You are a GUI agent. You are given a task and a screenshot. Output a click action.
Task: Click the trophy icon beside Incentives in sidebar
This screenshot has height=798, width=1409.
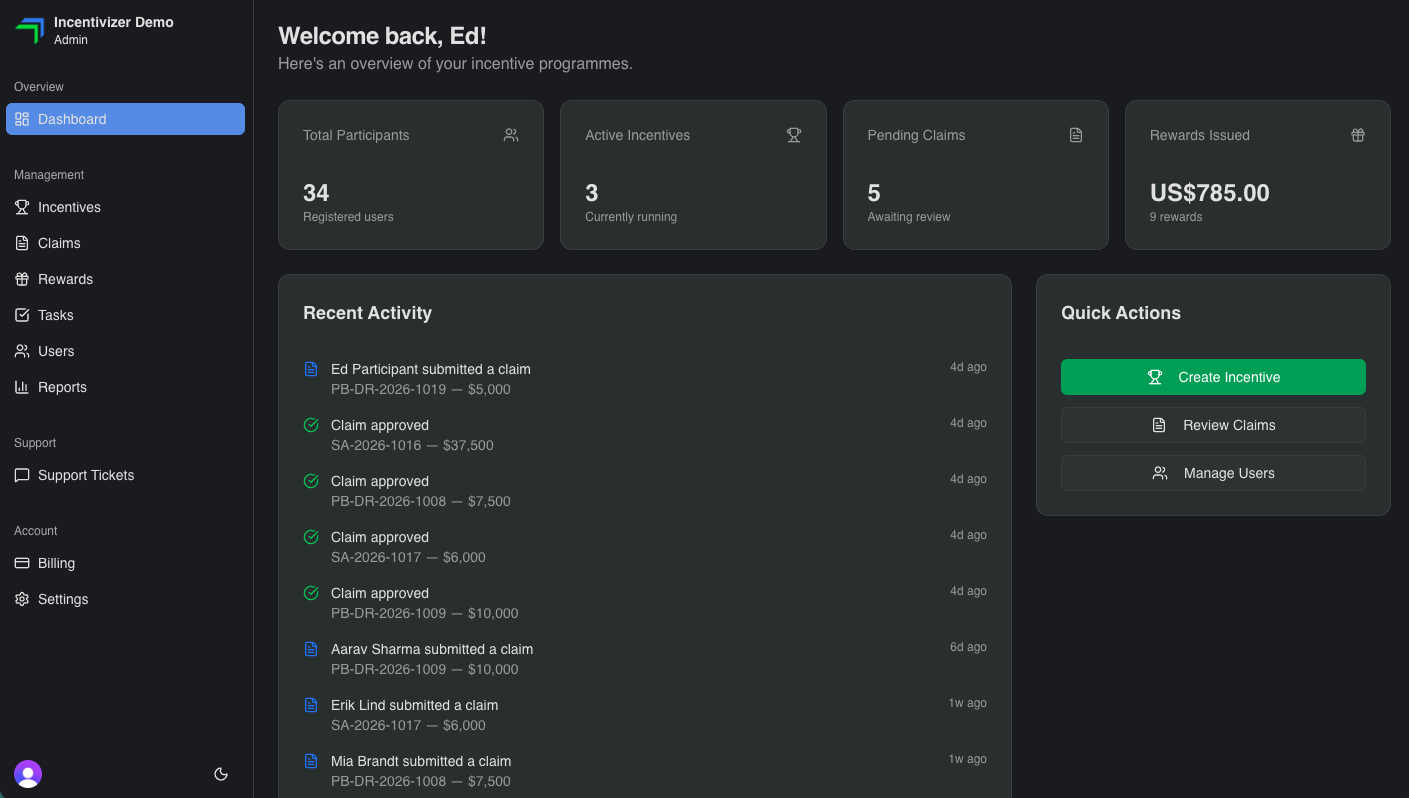coord(22,207)
